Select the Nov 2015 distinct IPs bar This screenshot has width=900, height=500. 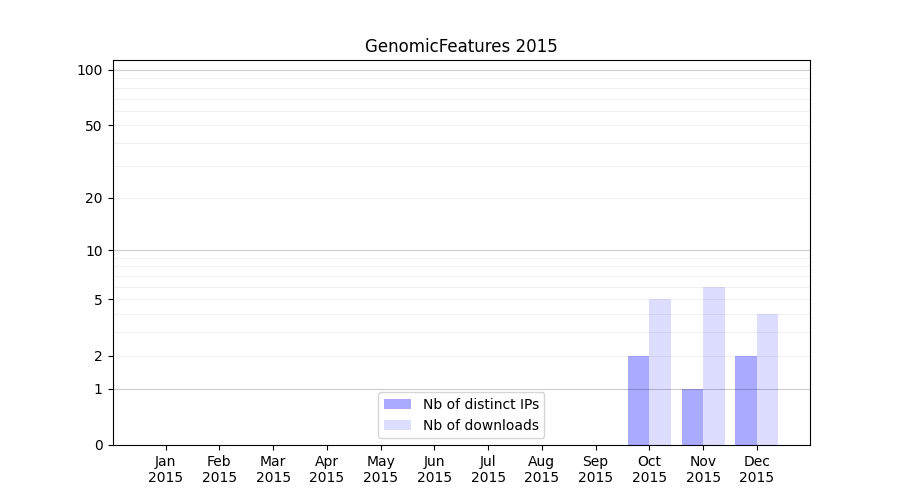point(692,417)
